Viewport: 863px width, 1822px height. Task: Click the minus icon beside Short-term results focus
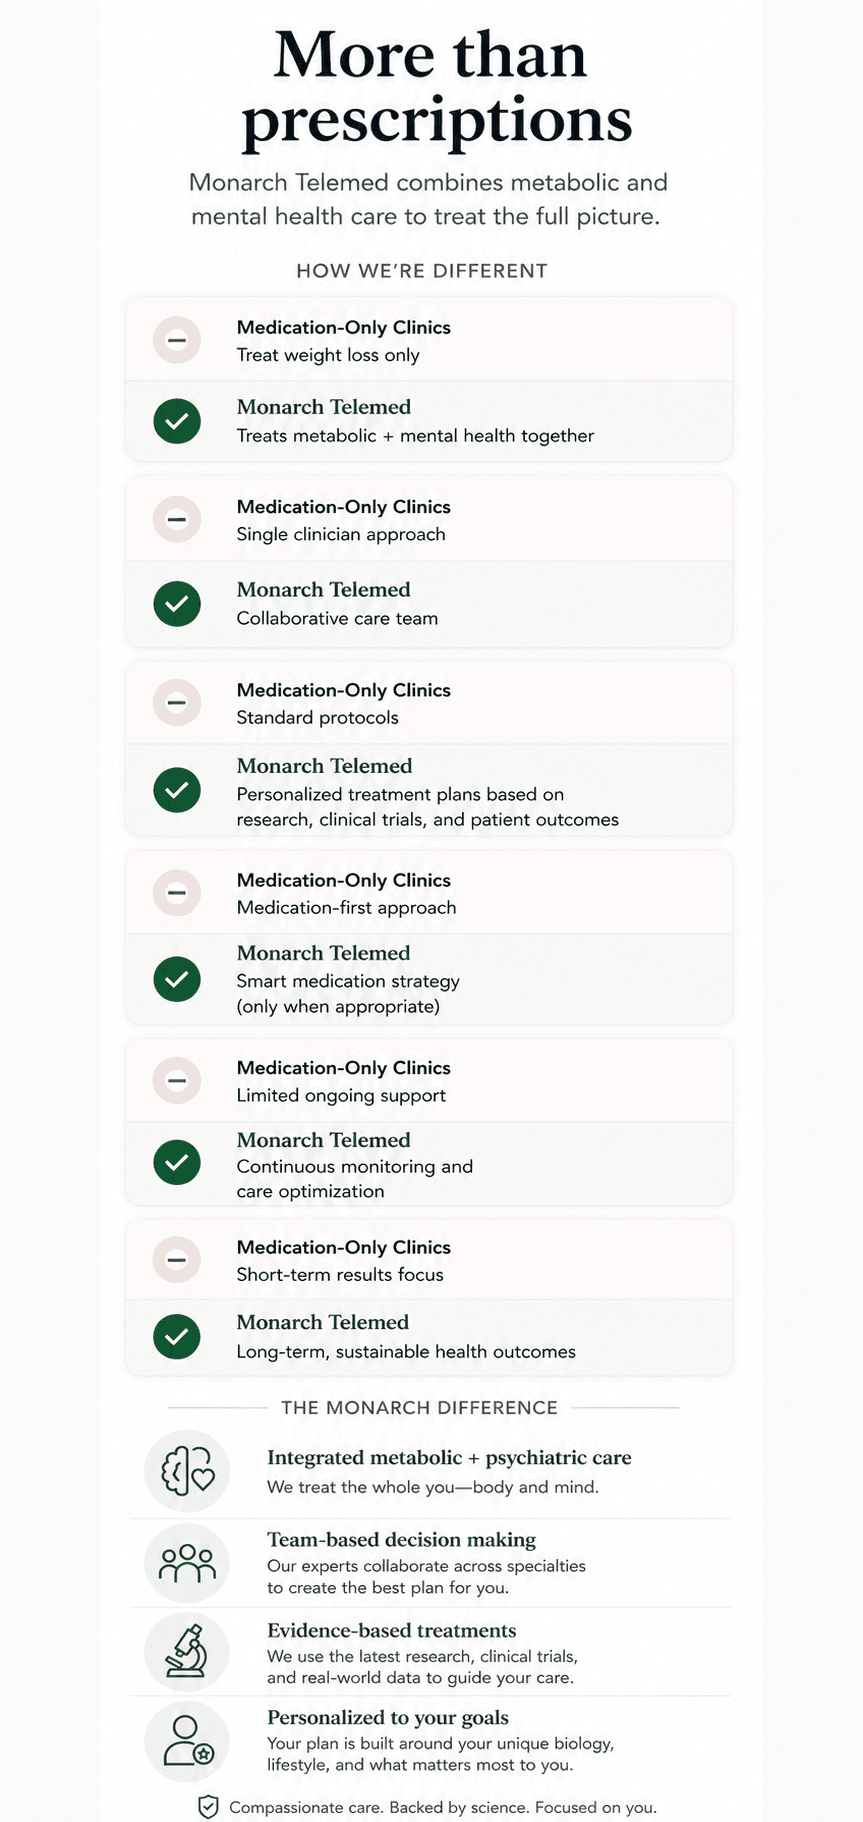click(177, 1260)
